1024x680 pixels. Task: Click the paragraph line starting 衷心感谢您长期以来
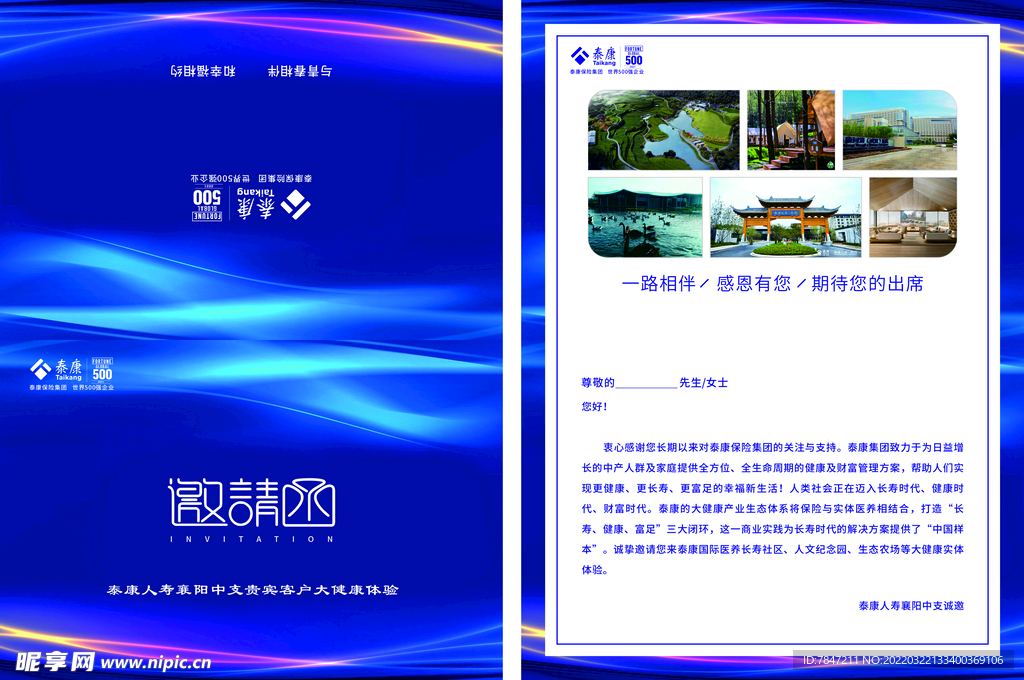[x=783, y=447]
